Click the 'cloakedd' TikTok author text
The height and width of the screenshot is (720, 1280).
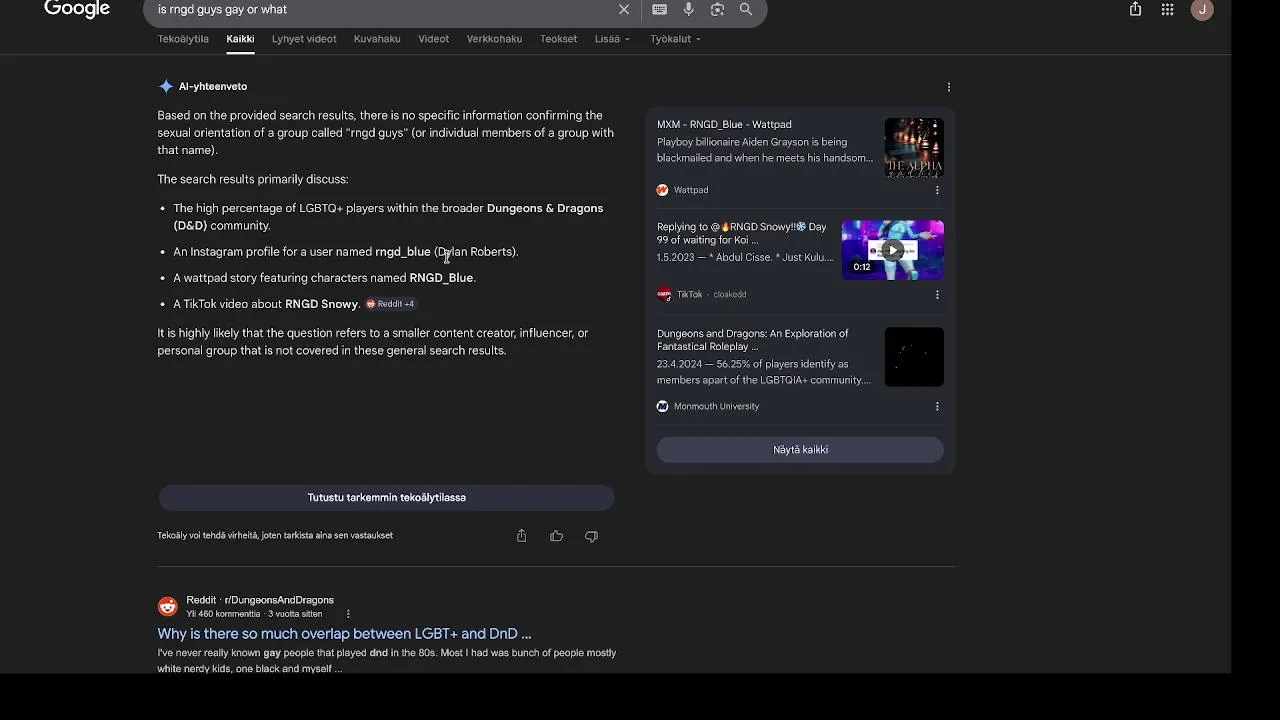[730, 295]
